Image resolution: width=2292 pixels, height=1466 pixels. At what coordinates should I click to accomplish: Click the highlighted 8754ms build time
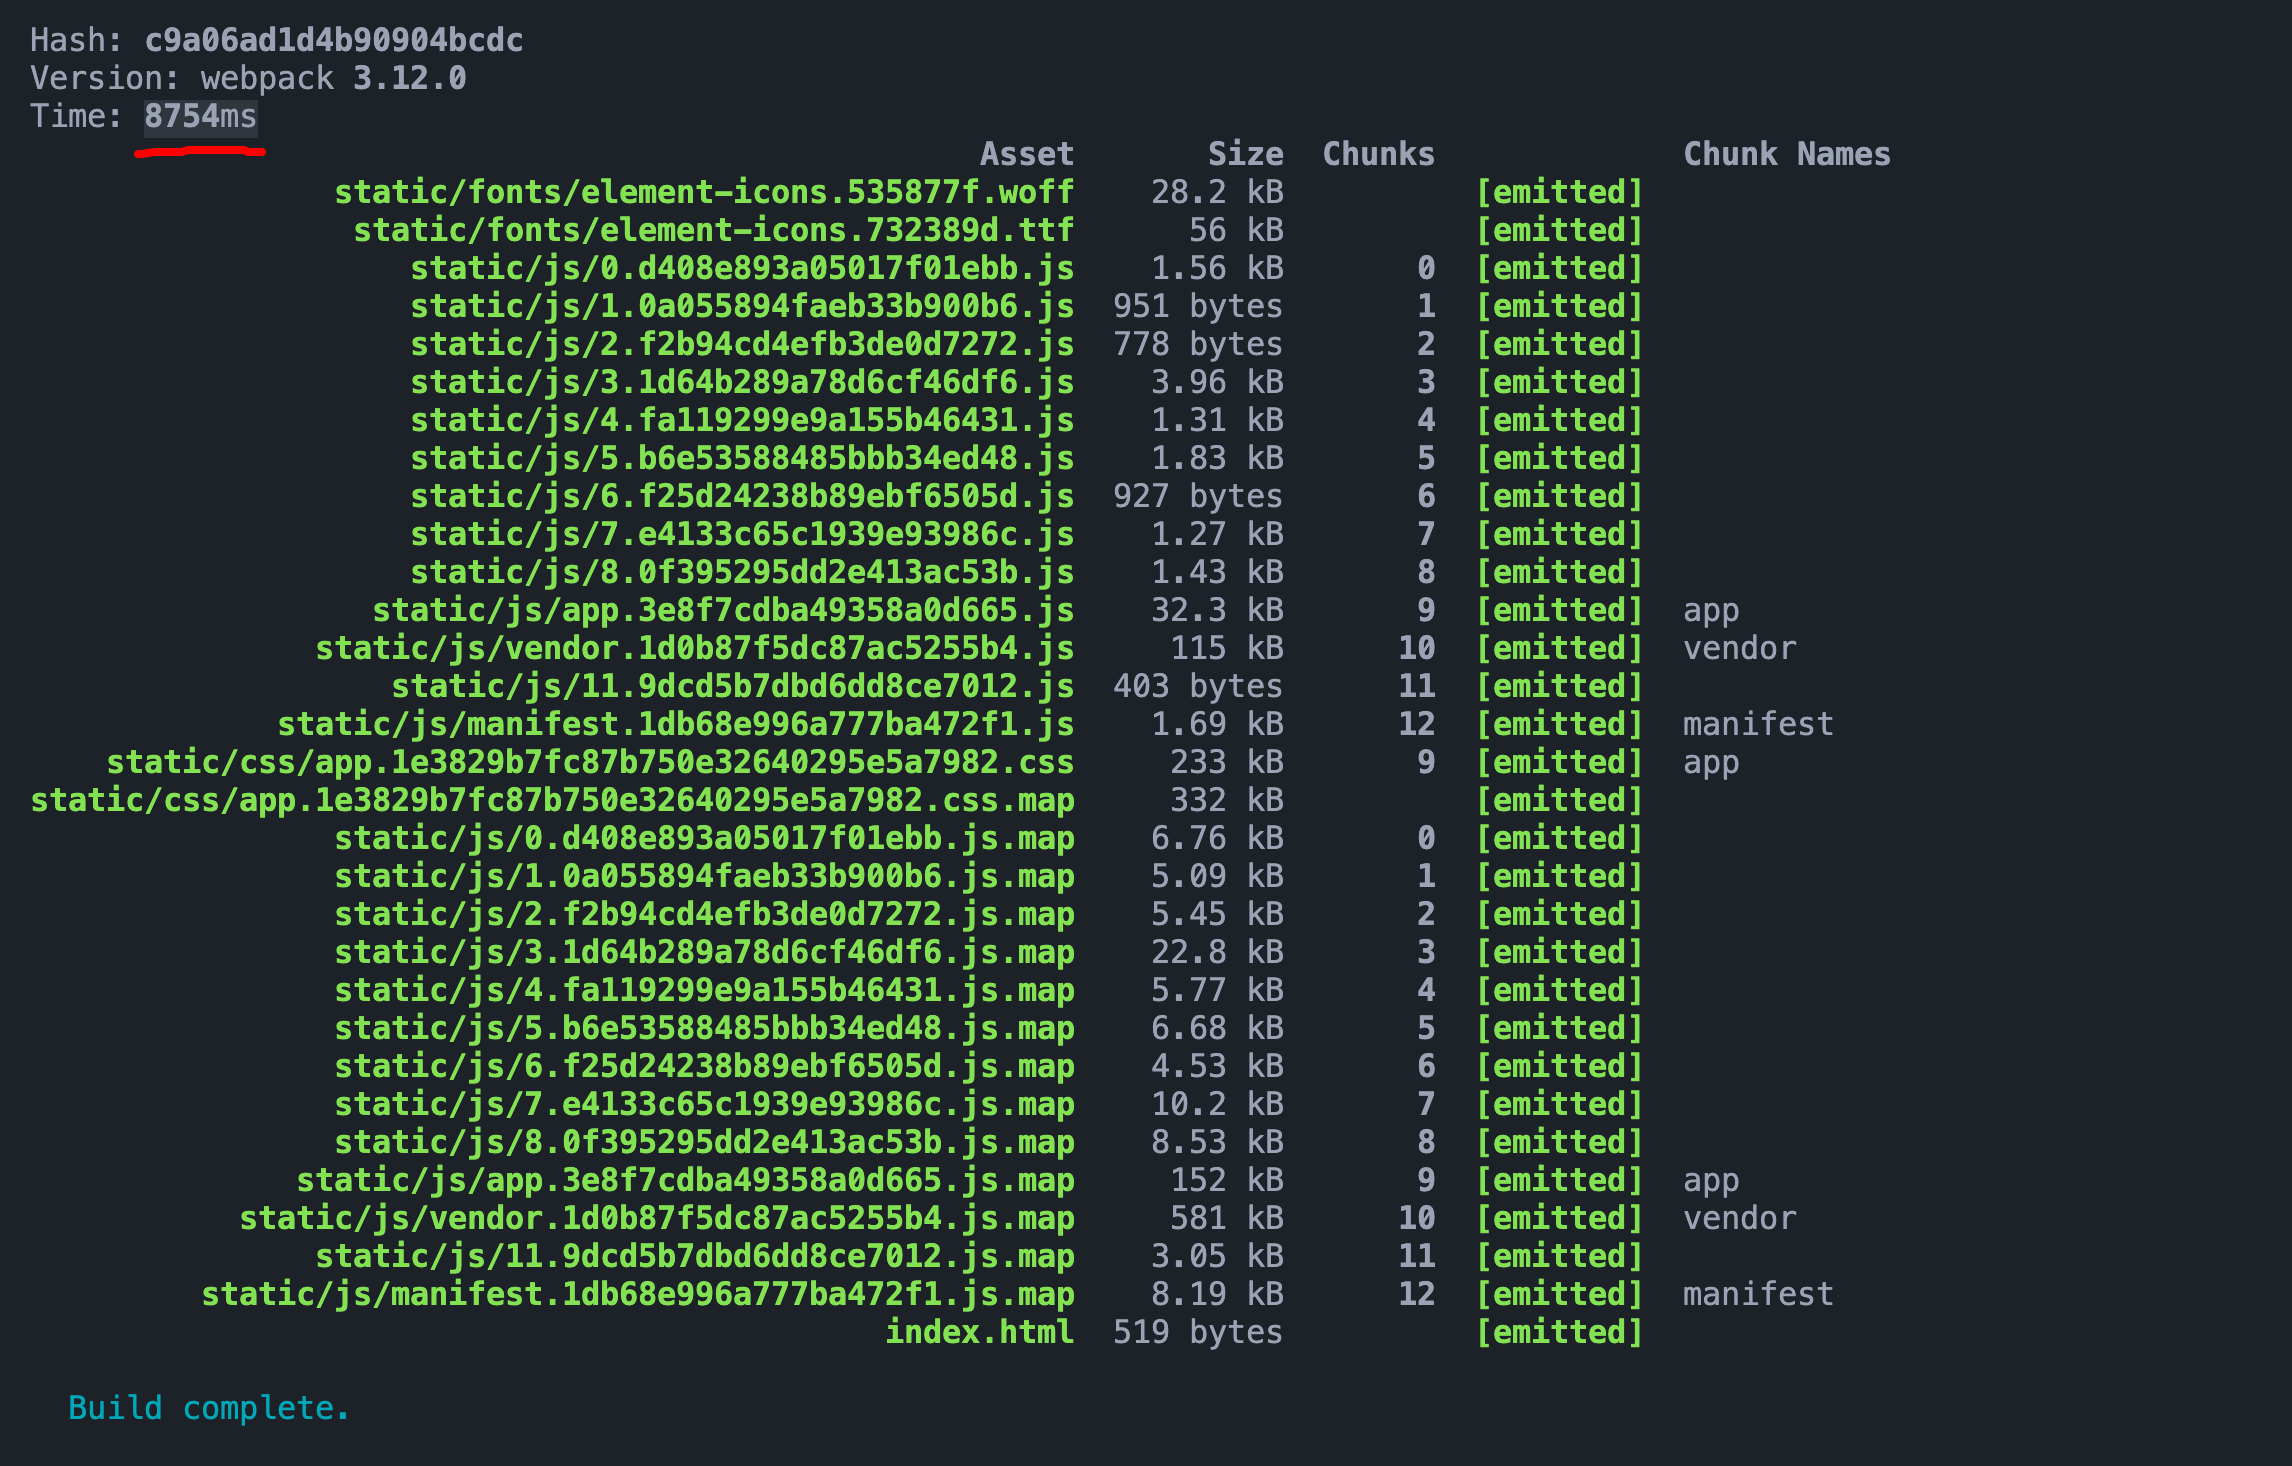200,117
